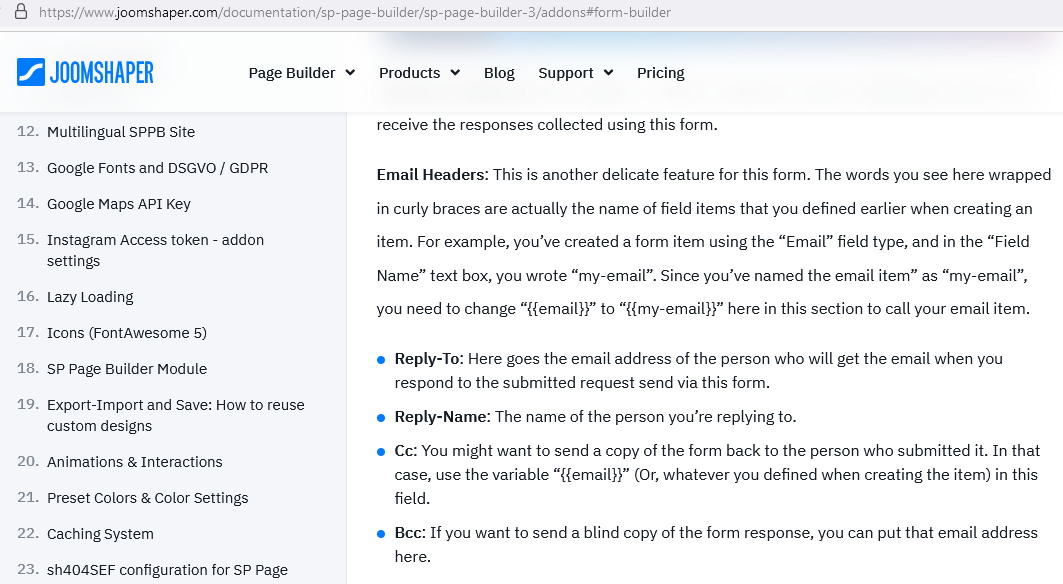Expand the Support dropdown menu
This screenshot has width=1063, height=584.
(x=575, y=73)
